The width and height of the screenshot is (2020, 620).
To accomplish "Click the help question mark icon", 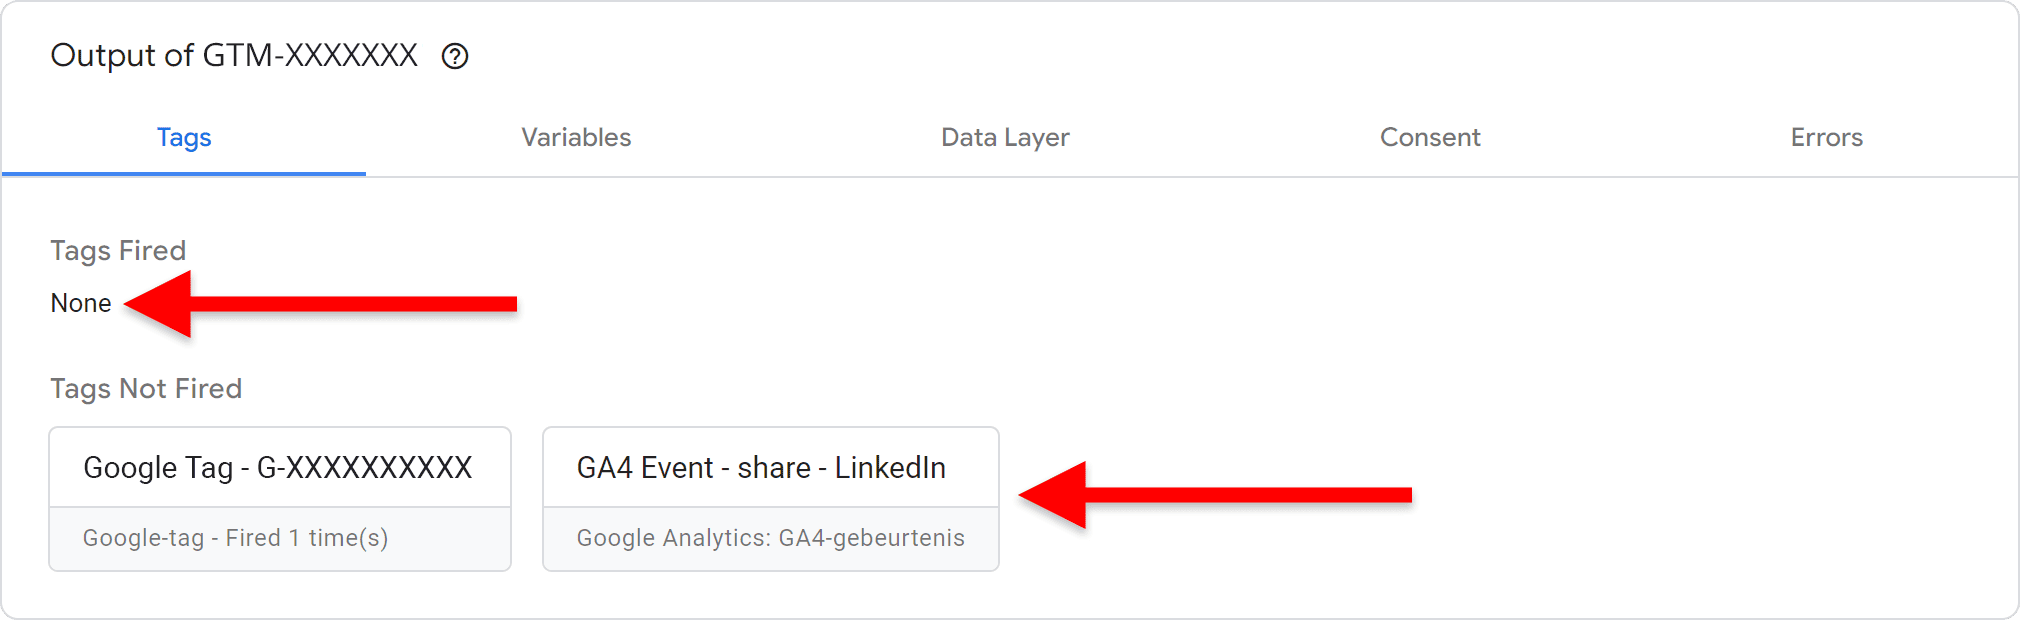I will [x=455, y=56].
